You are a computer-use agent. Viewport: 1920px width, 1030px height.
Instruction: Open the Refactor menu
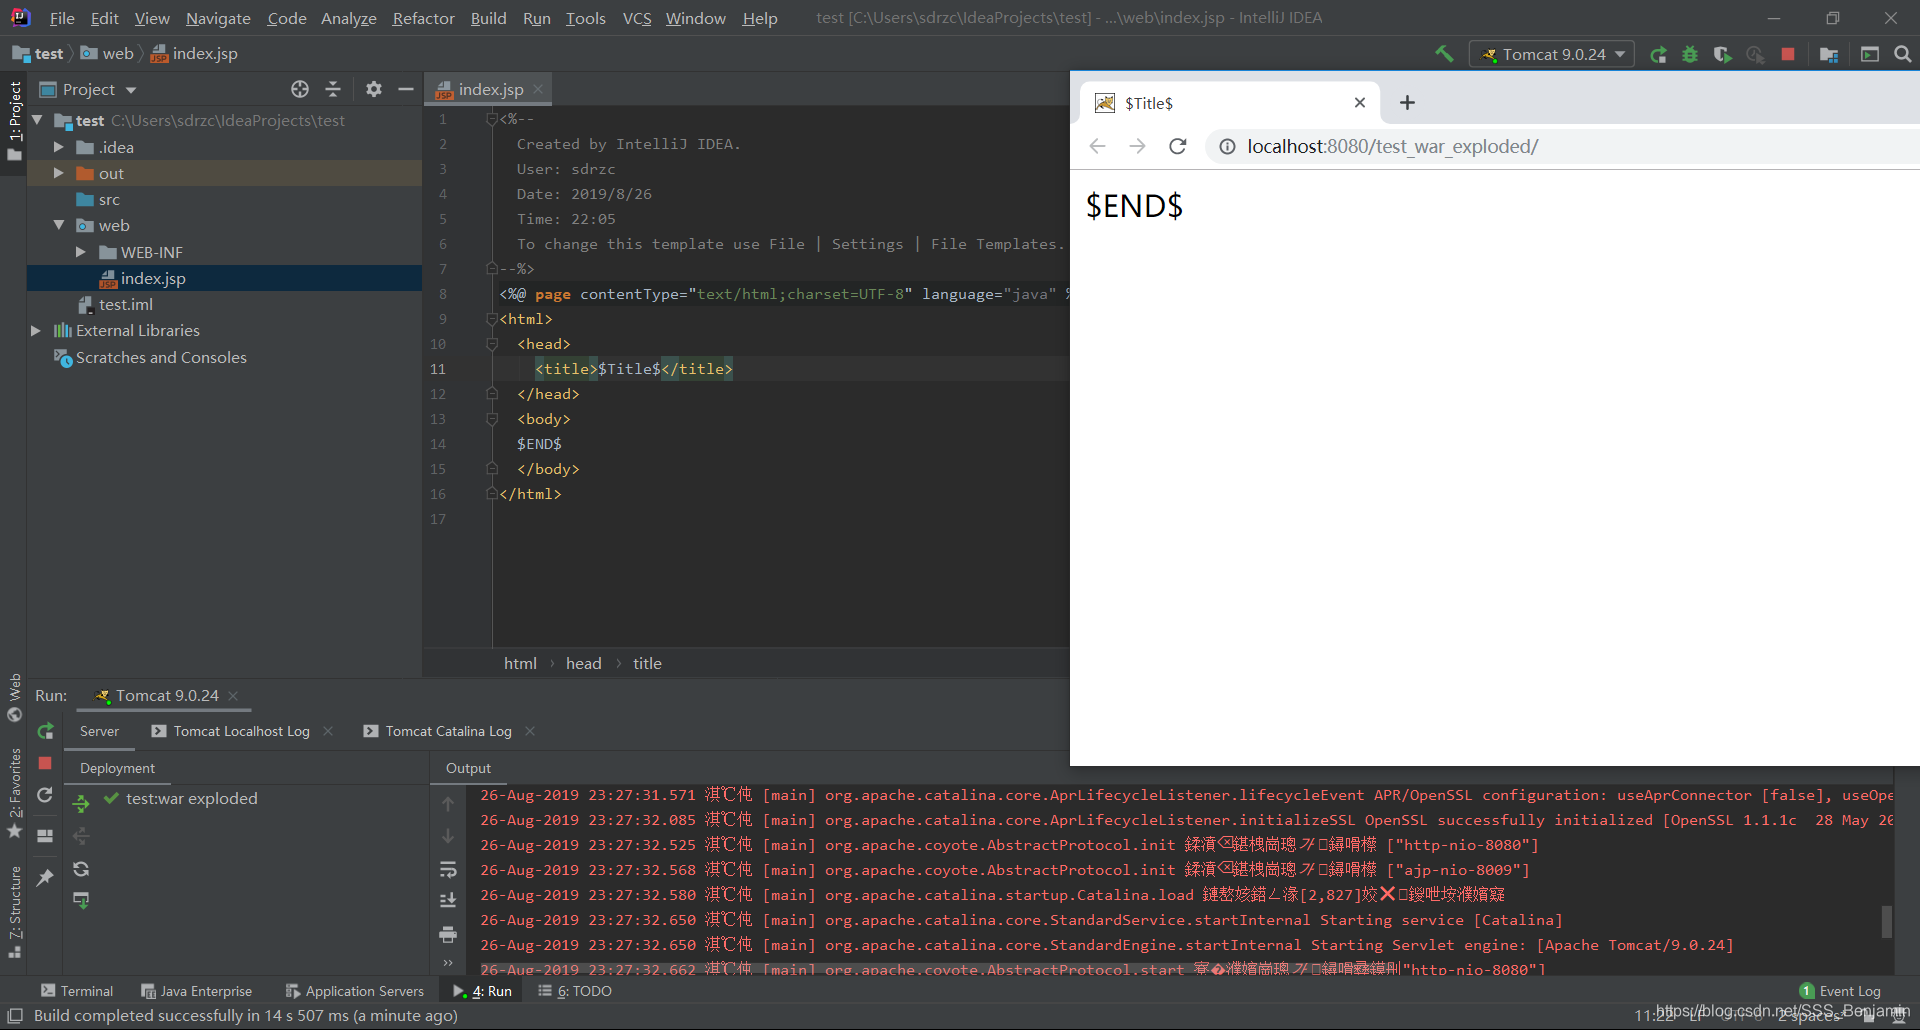pos(423,18)
